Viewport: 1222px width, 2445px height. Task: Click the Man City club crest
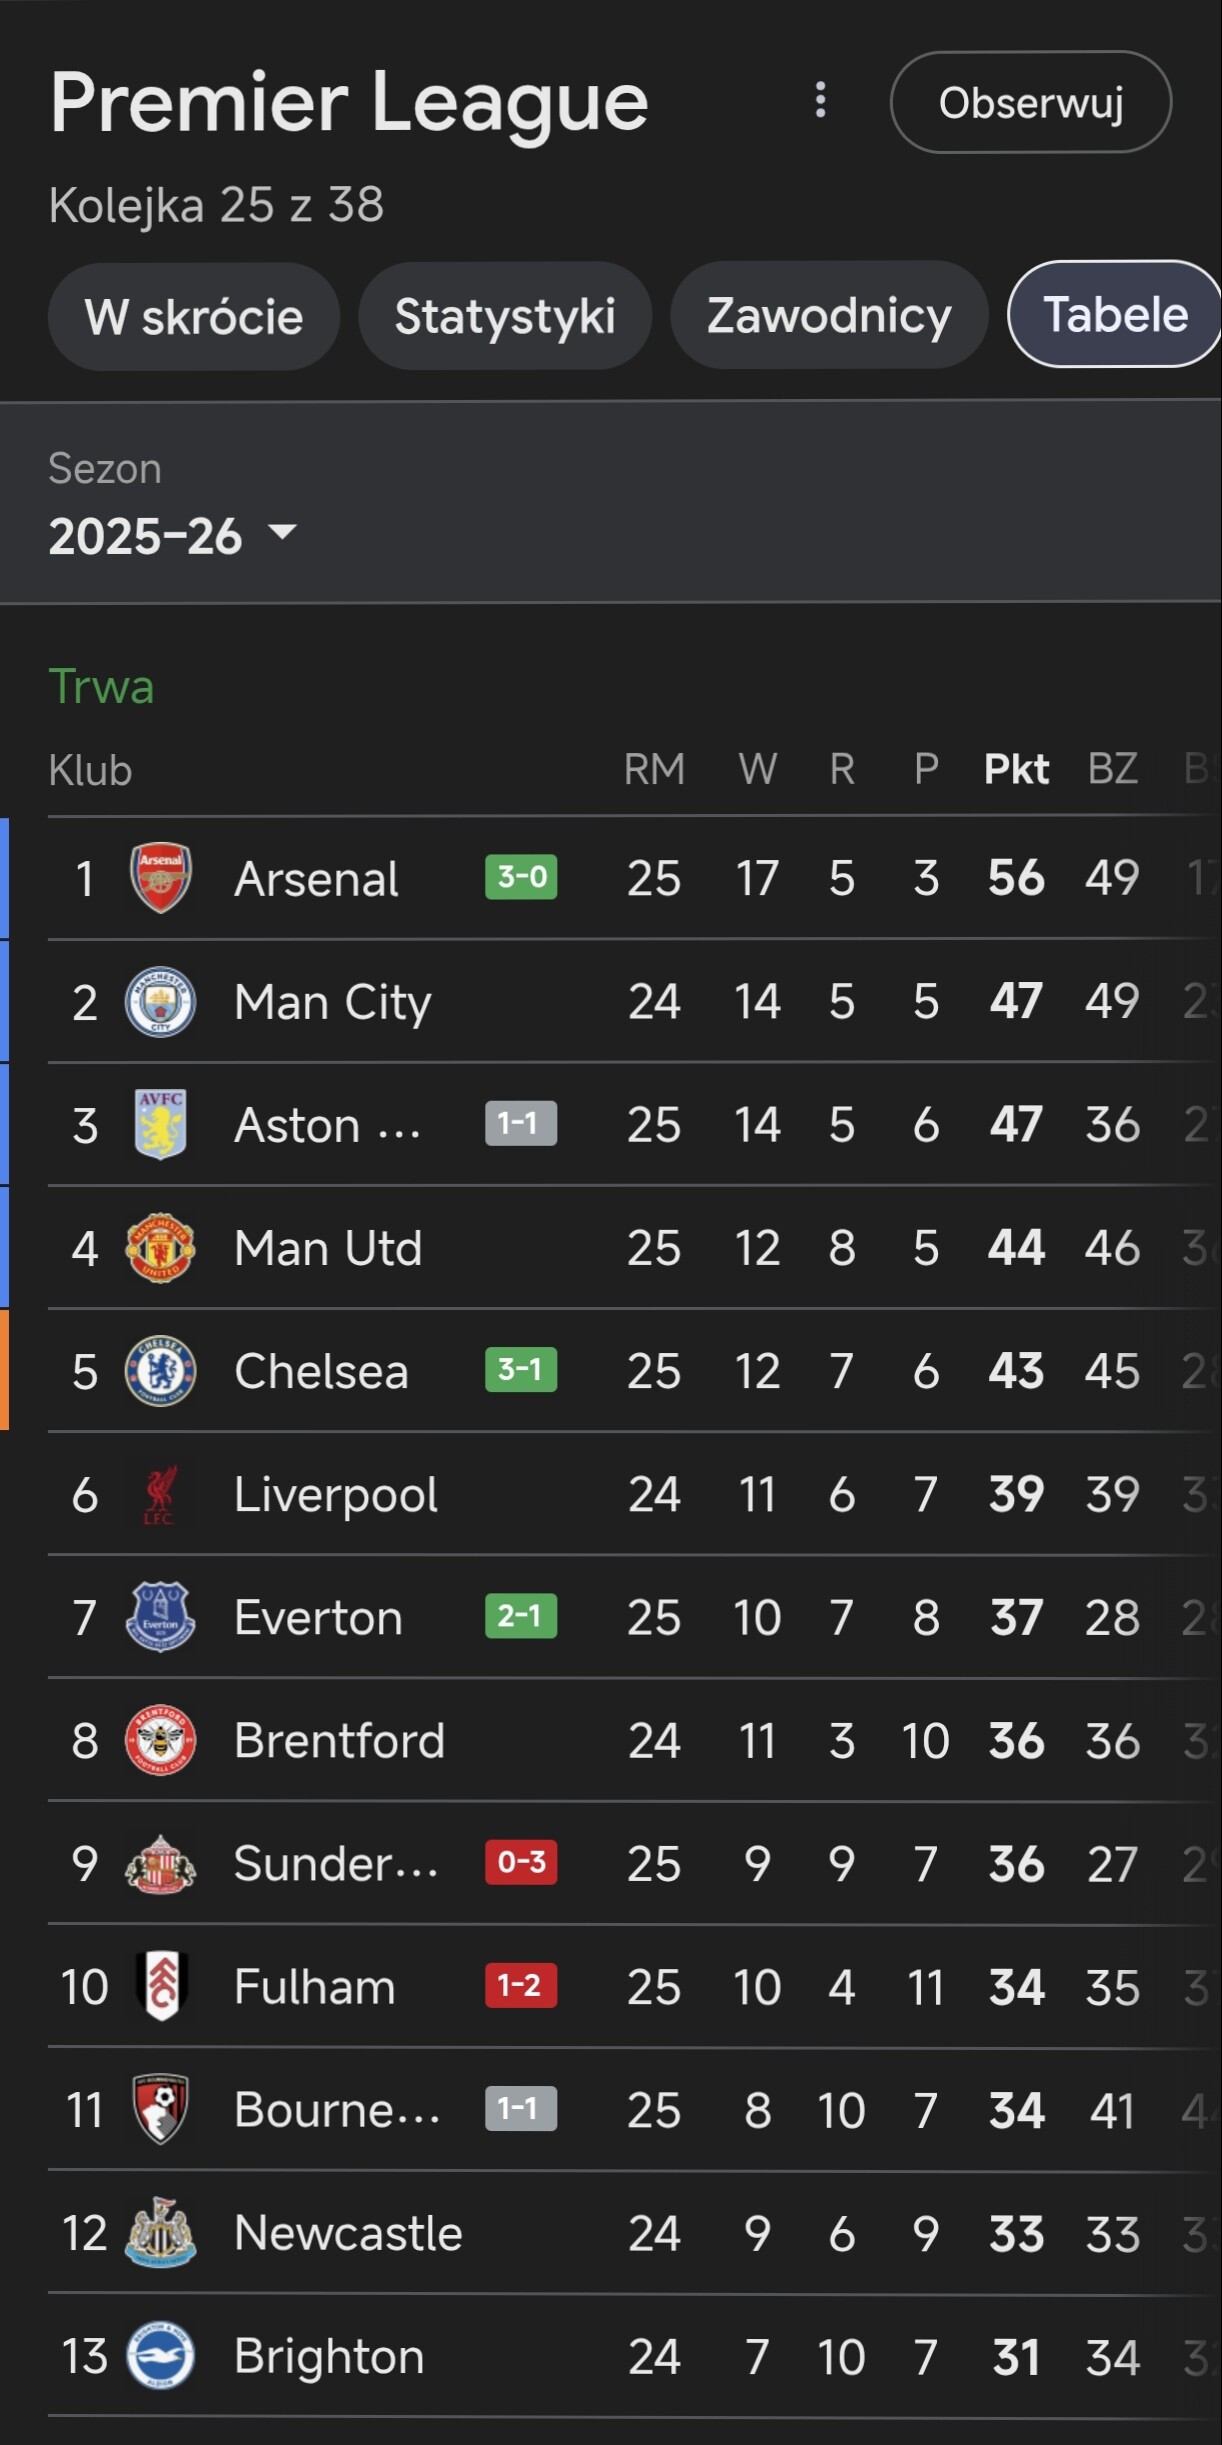click(x=160, y=1001)
